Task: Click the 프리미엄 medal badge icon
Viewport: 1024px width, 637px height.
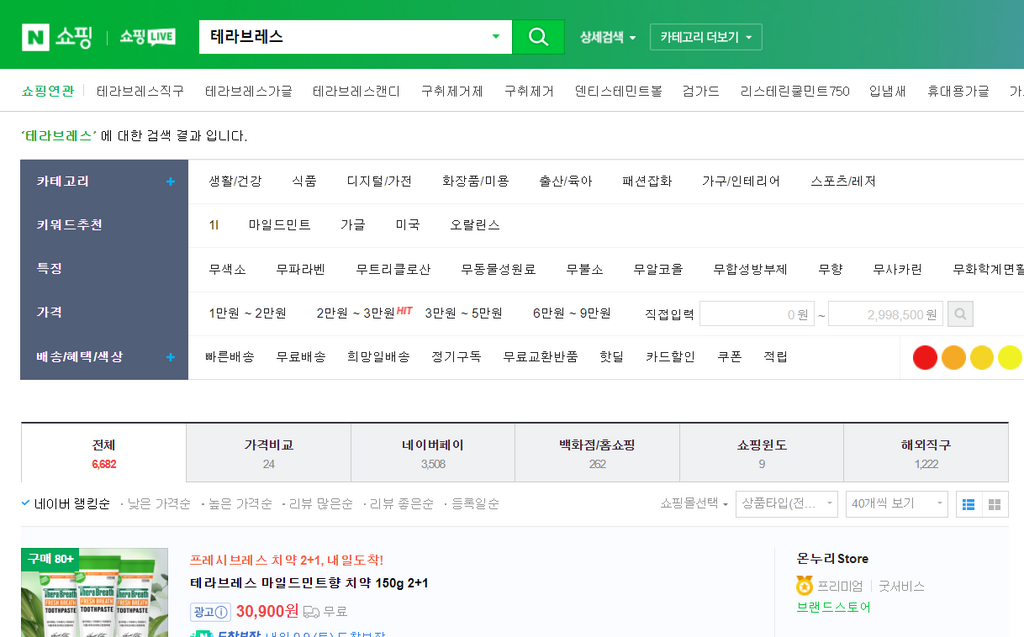Action: (x=805, y=585)
